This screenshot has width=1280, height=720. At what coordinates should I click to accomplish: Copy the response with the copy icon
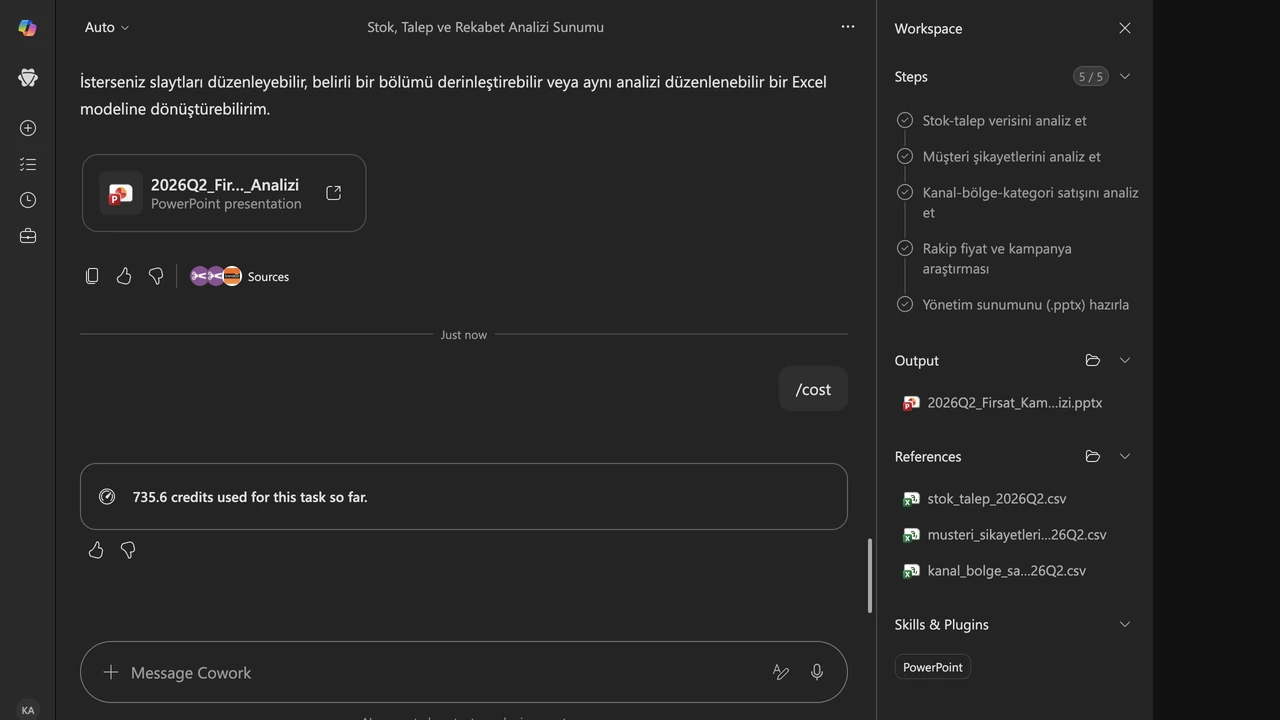pos(92,276)
